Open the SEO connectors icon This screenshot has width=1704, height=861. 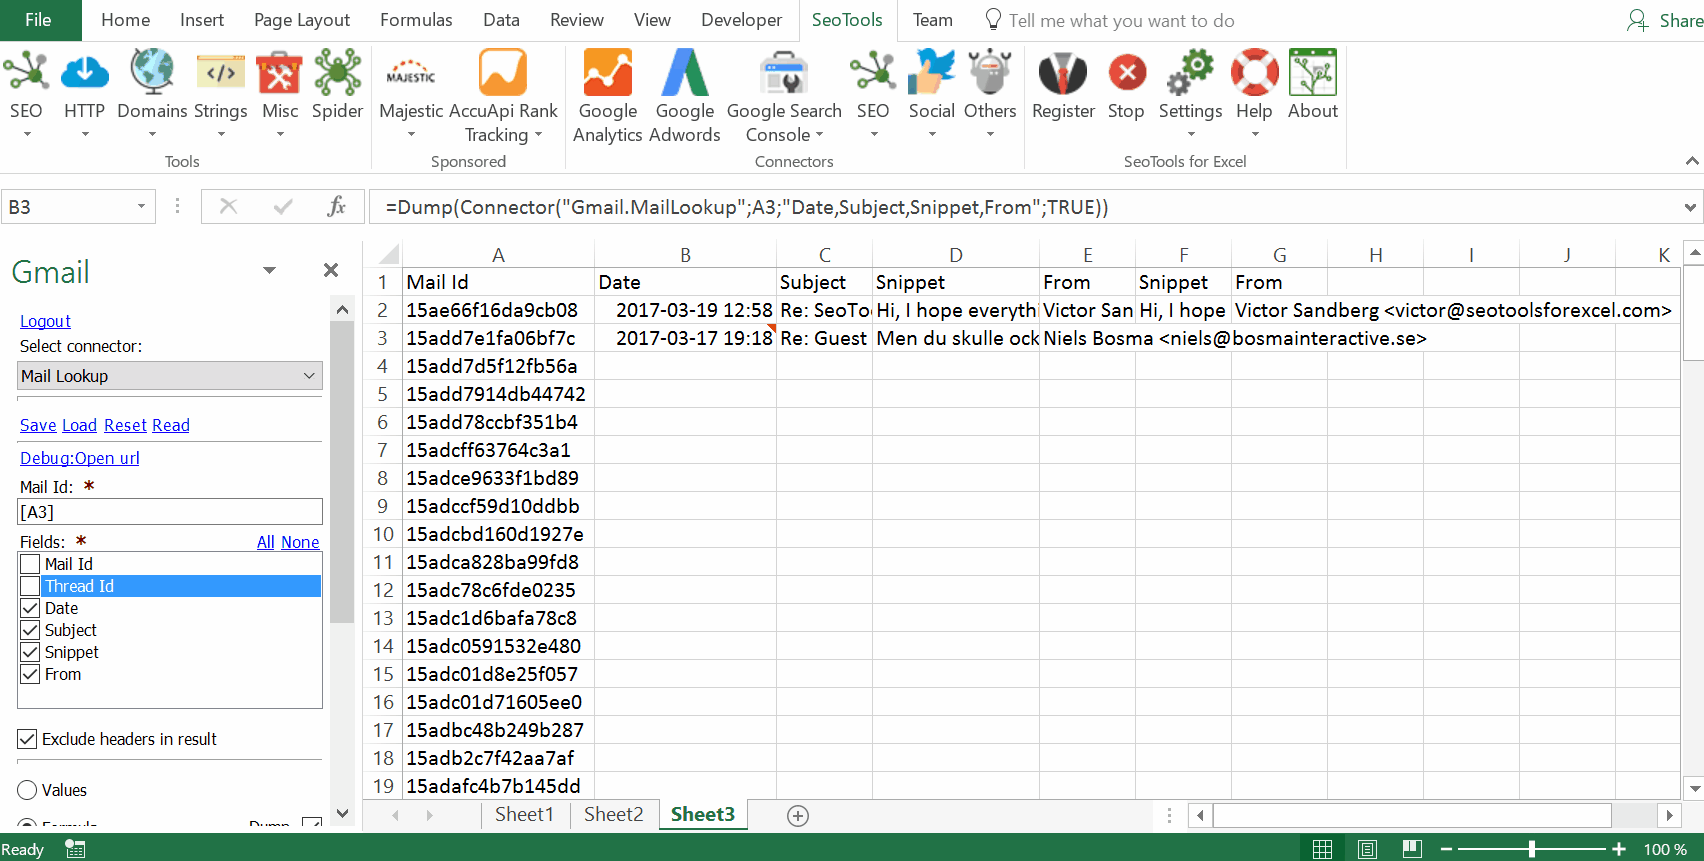point(873,73)
